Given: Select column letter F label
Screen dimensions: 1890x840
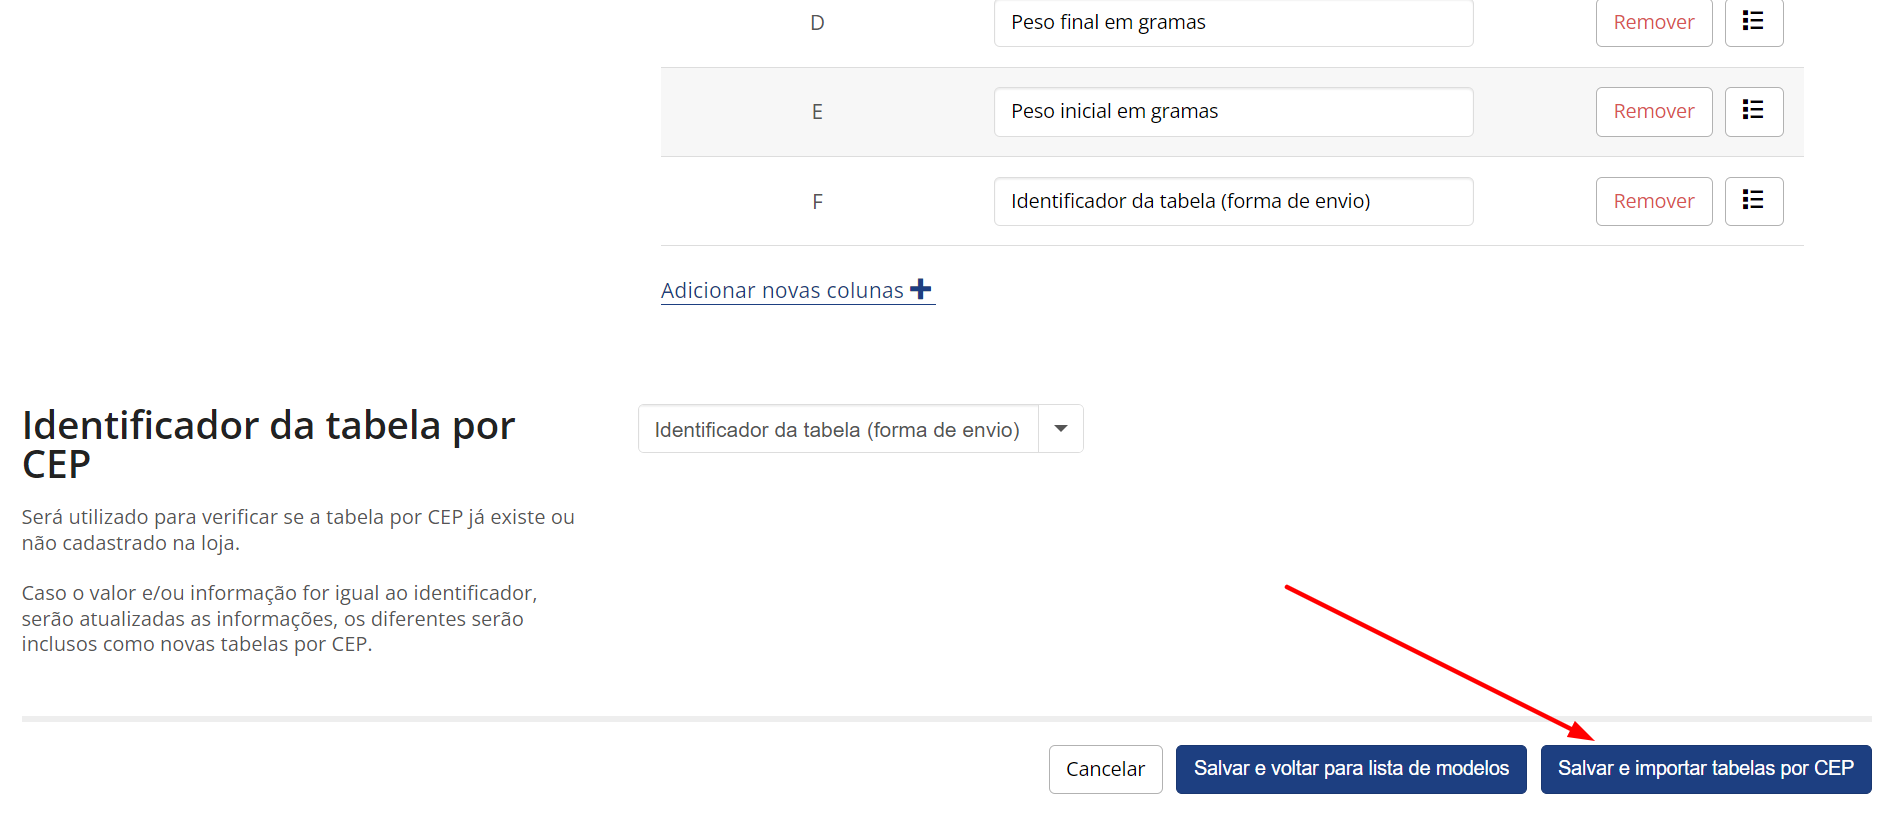Looking at the screenshot, I should click(x=817, y=202).
